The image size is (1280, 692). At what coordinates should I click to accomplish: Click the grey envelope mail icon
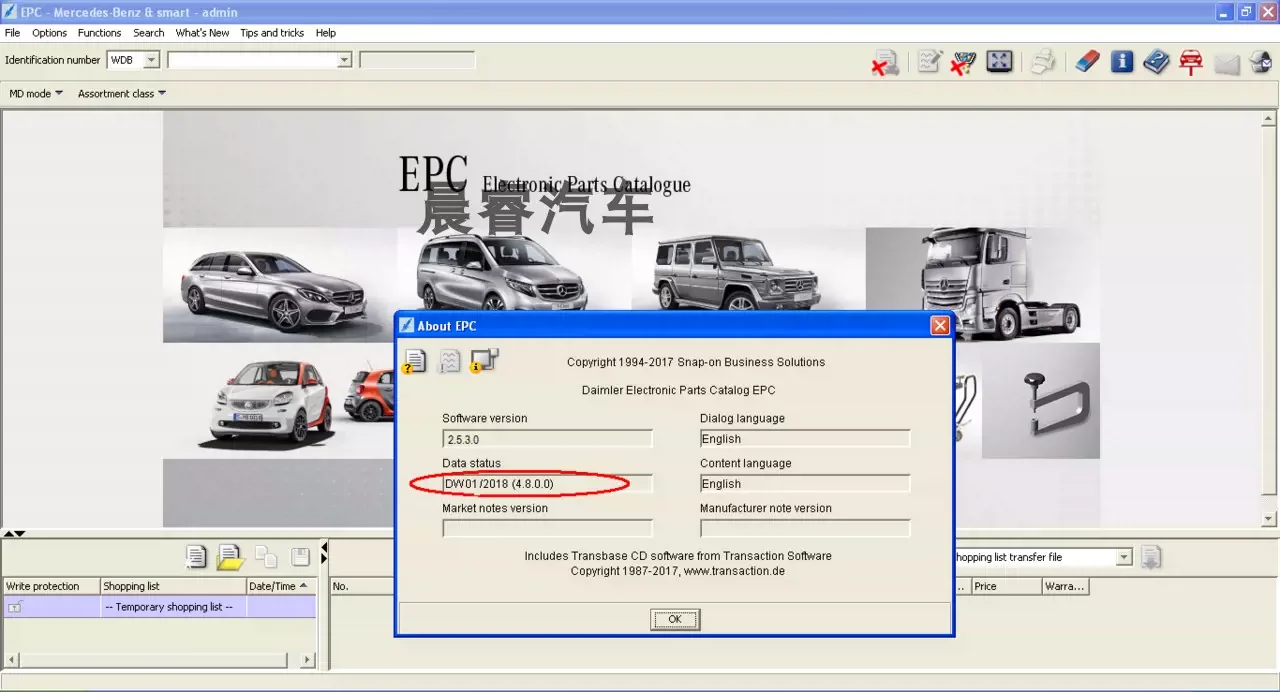coord(1227,64)
